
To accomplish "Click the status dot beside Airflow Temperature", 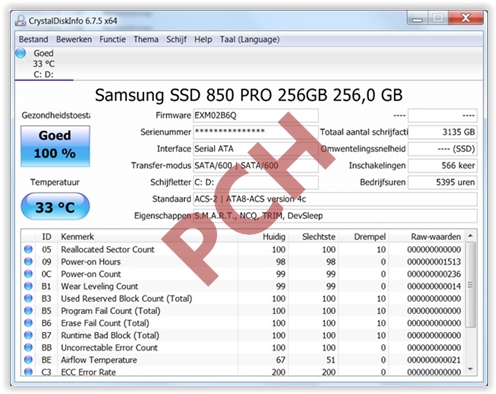I will click(28, 360).
